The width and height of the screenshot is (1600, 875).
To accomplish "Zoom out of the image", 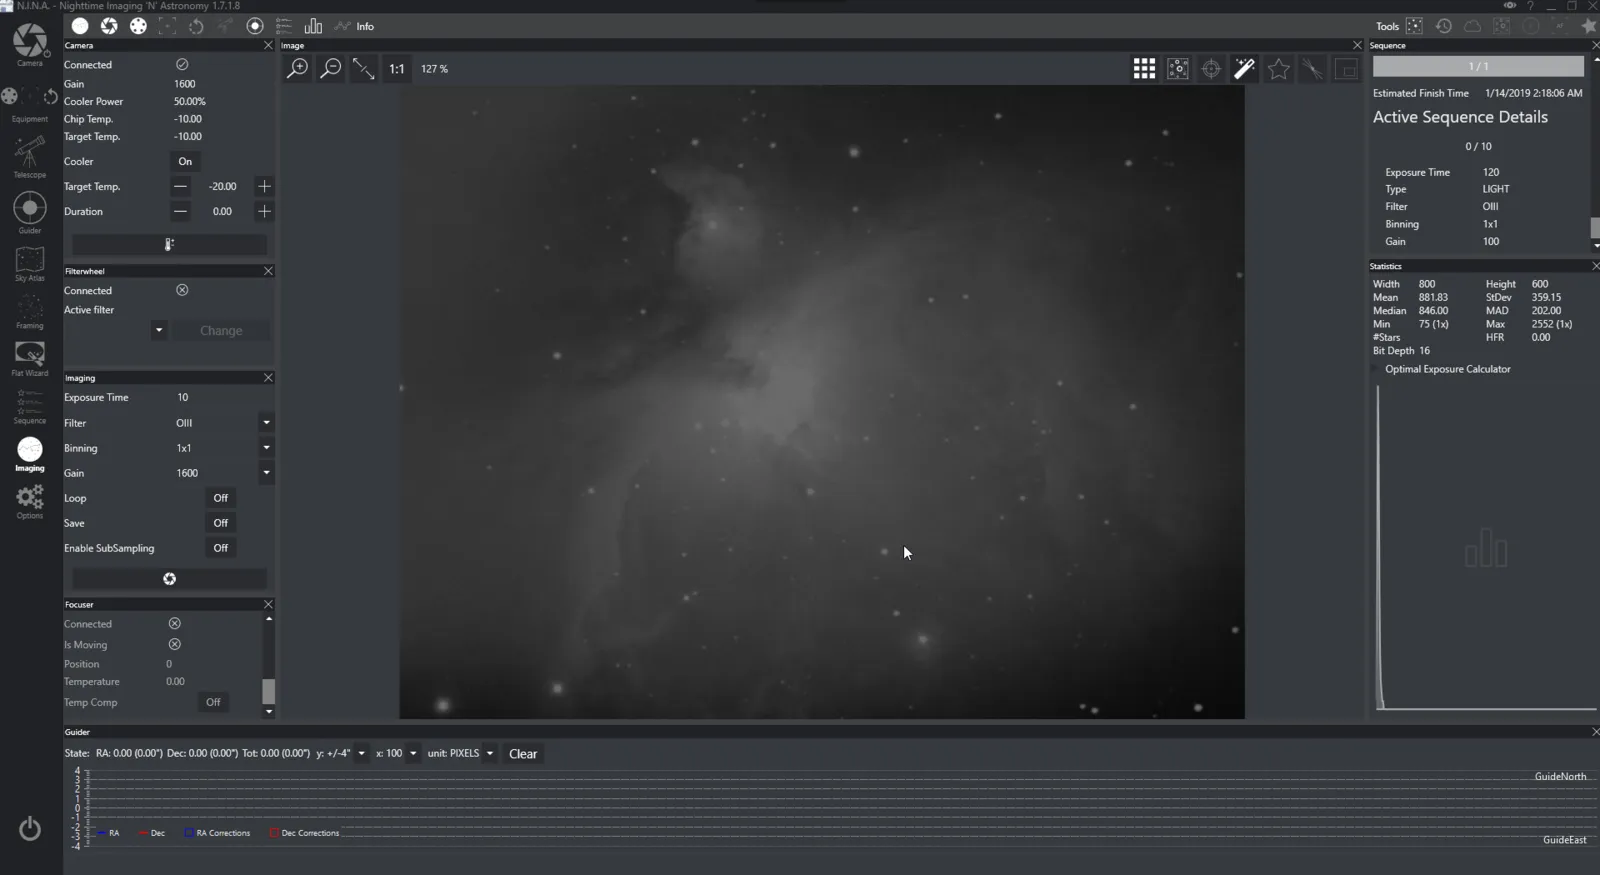I will pos(330,69).
